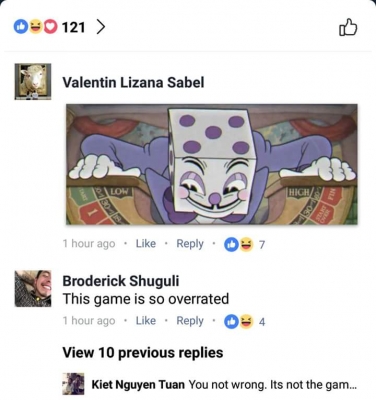
Task: Open Kiet Nguyen Tuan's profile picture
Action: [73, 384]
